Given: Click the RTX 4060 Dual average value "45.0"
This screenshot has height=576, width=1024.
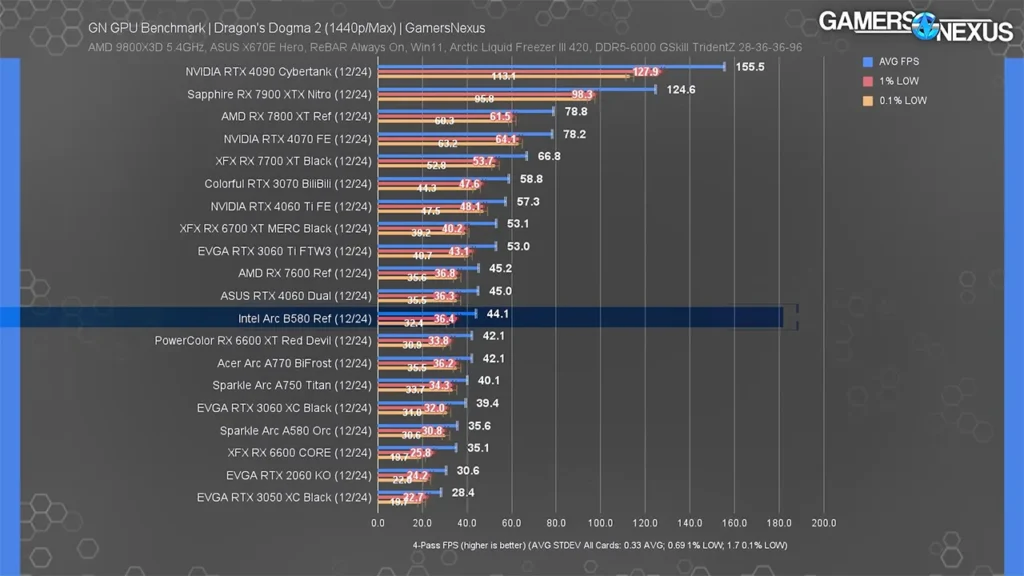Looking at the screenshot, I should click(501, 291).
